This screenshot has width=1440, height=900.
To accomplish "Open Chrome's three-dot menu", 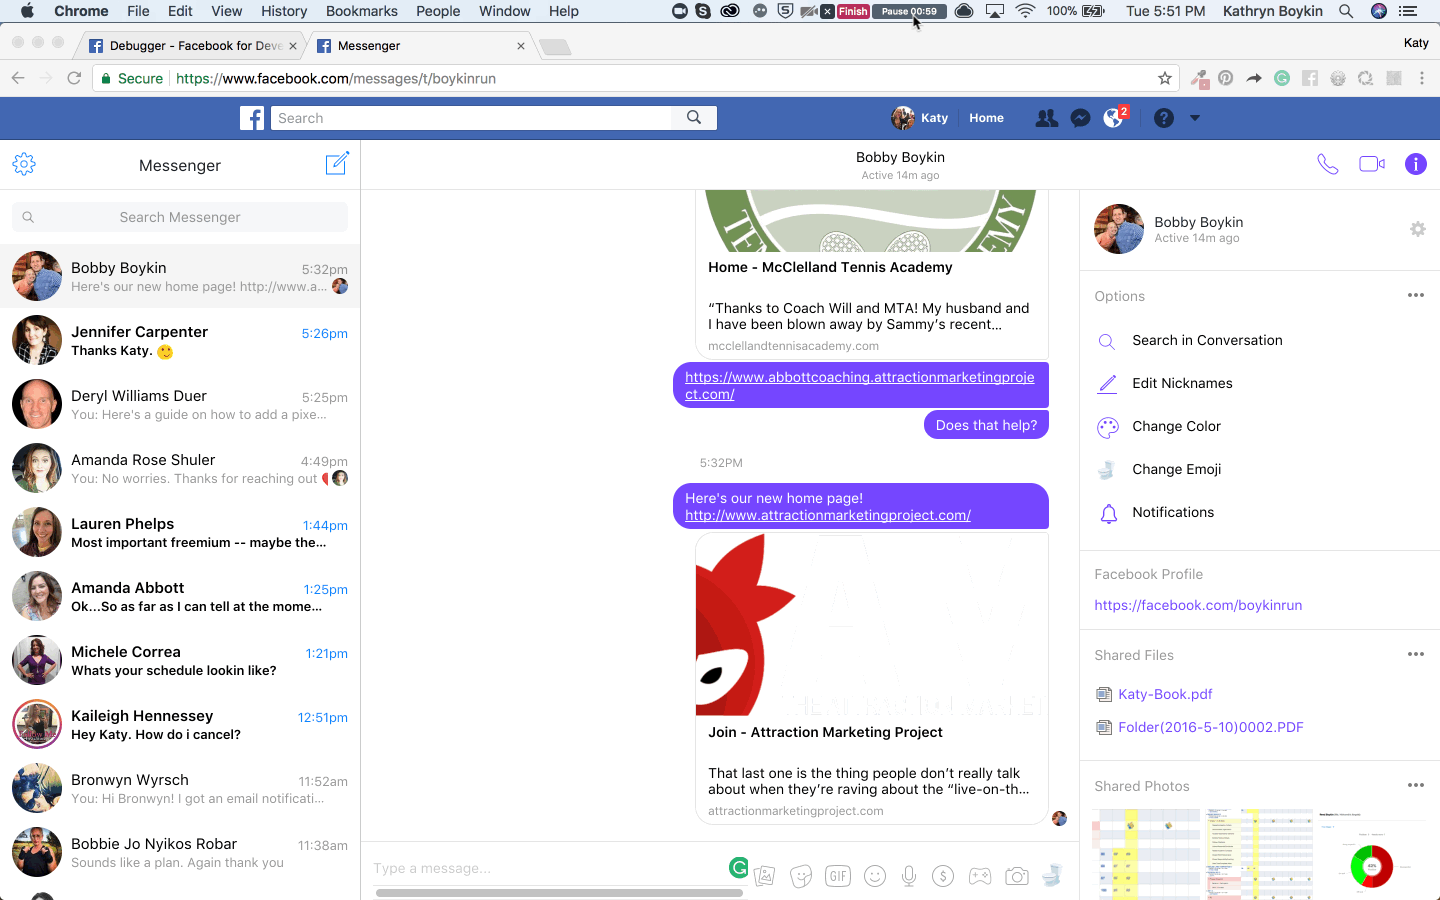I will pyautogui.click(x=1422, y=78).
